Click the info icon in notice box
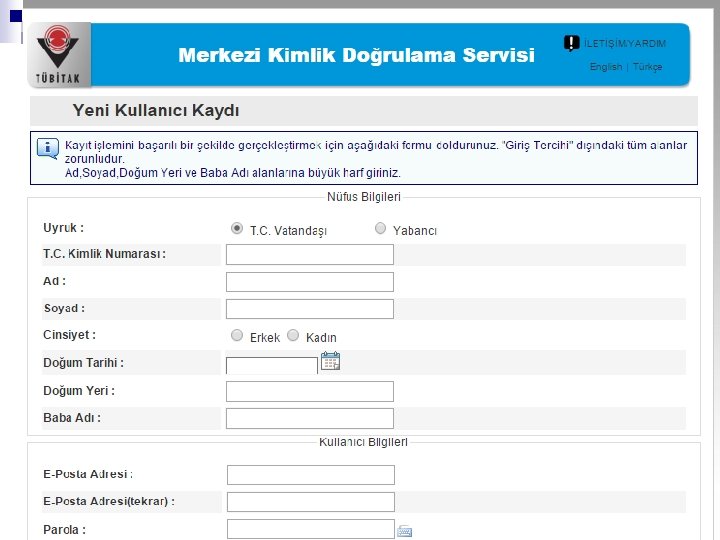 pos(48,148)
